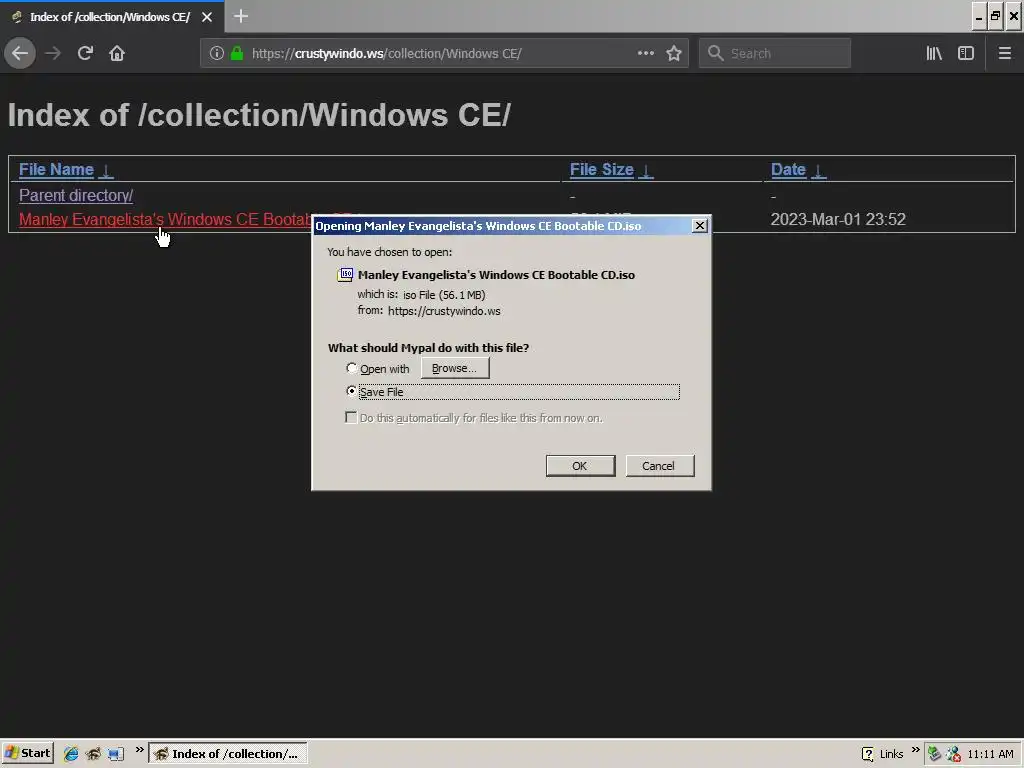Click the Manley Evangelista's Windows CE ISO link
Screen dimensions: 1024x768
[165, 219]
